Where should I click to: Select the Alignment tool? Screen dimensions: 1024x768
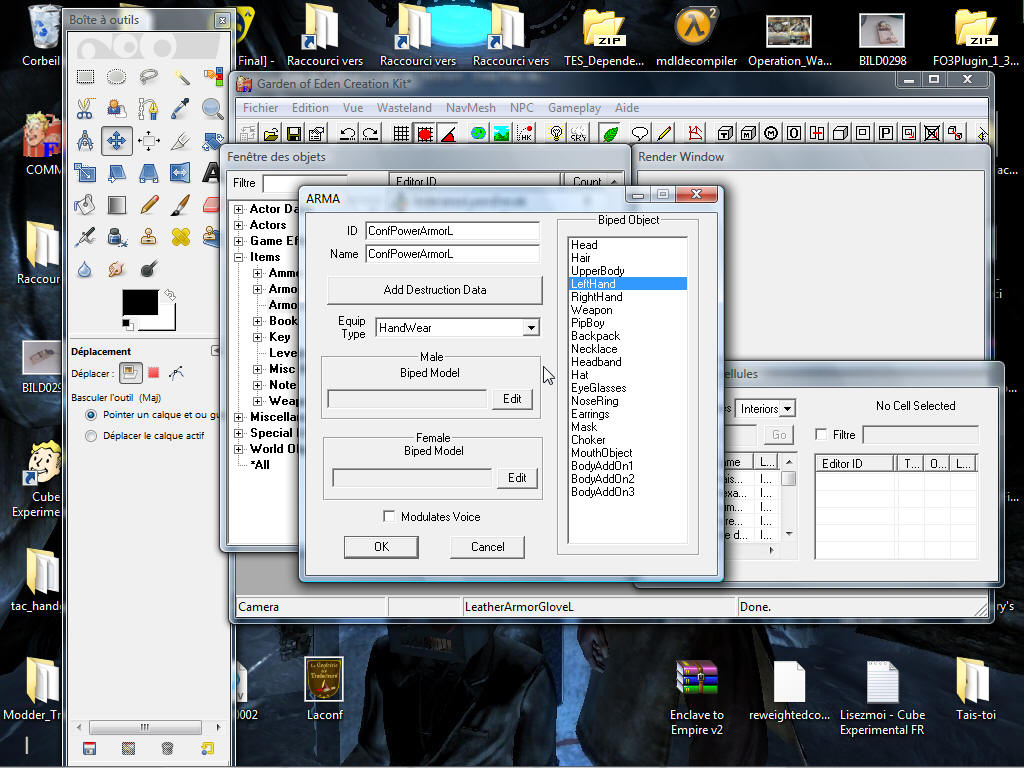pos(149,140)
